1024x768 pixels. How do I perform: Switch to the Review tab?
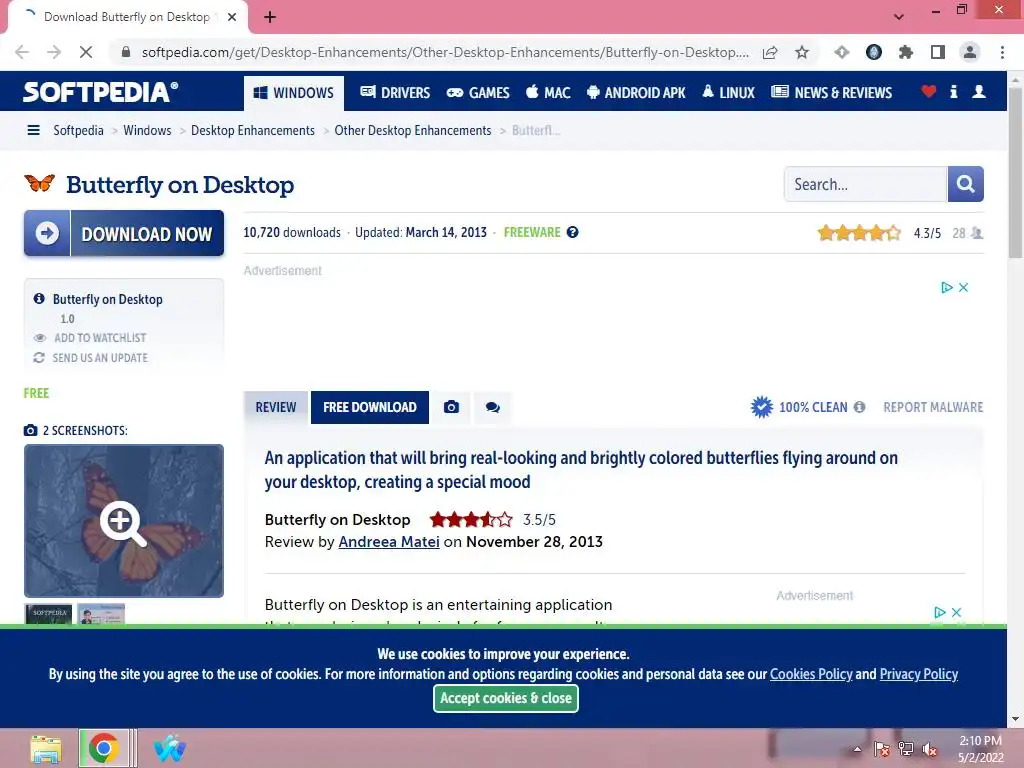click(x=276, y=408)
